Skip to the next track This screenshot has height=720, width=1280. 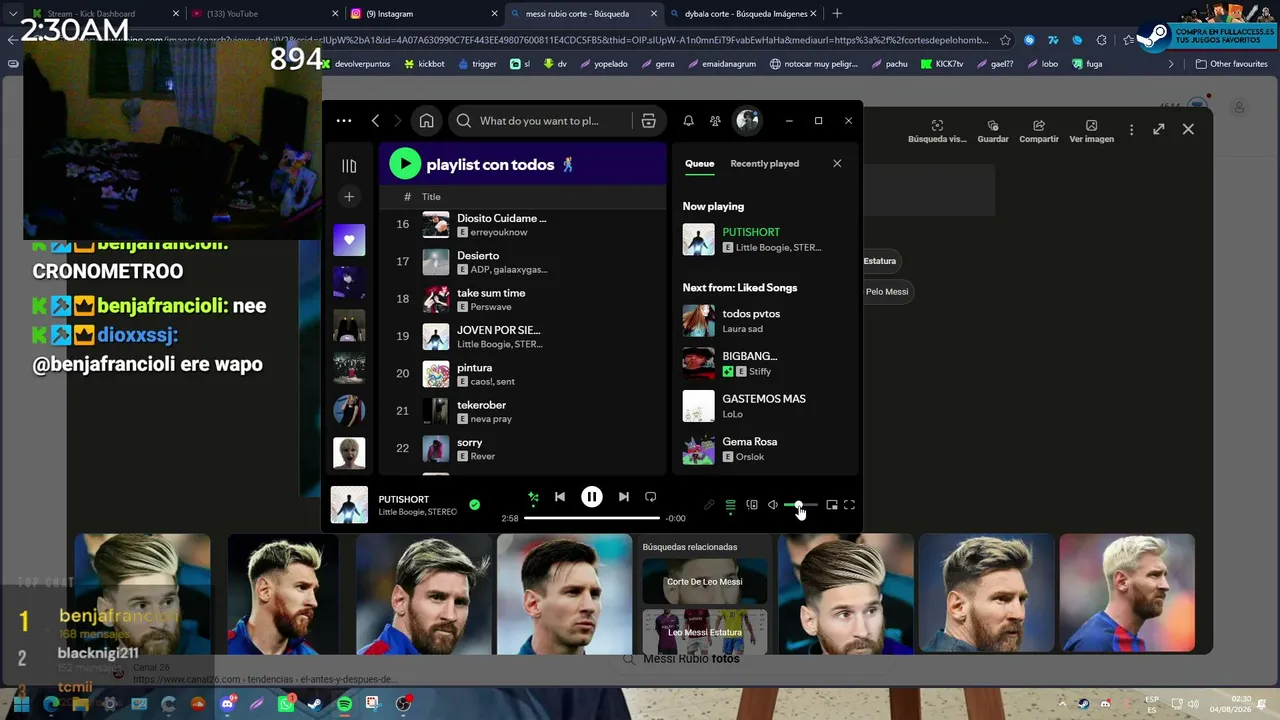tap(624, 497)
